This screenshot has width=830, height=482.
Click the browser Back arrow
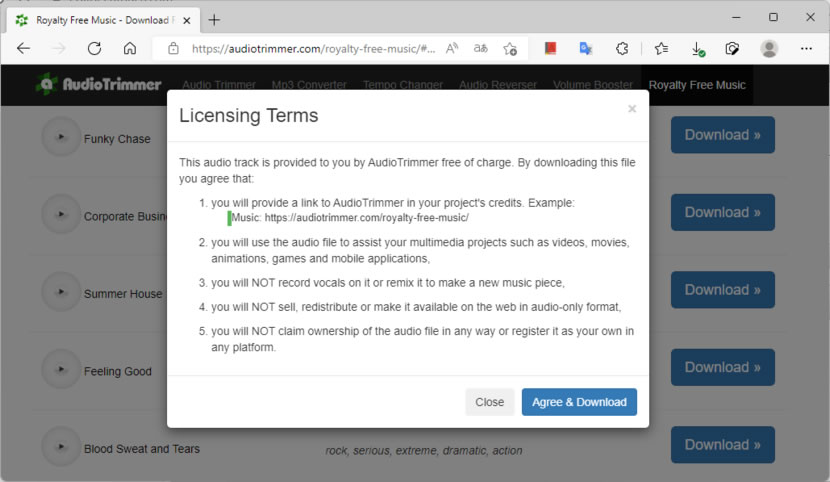(23, 49)
